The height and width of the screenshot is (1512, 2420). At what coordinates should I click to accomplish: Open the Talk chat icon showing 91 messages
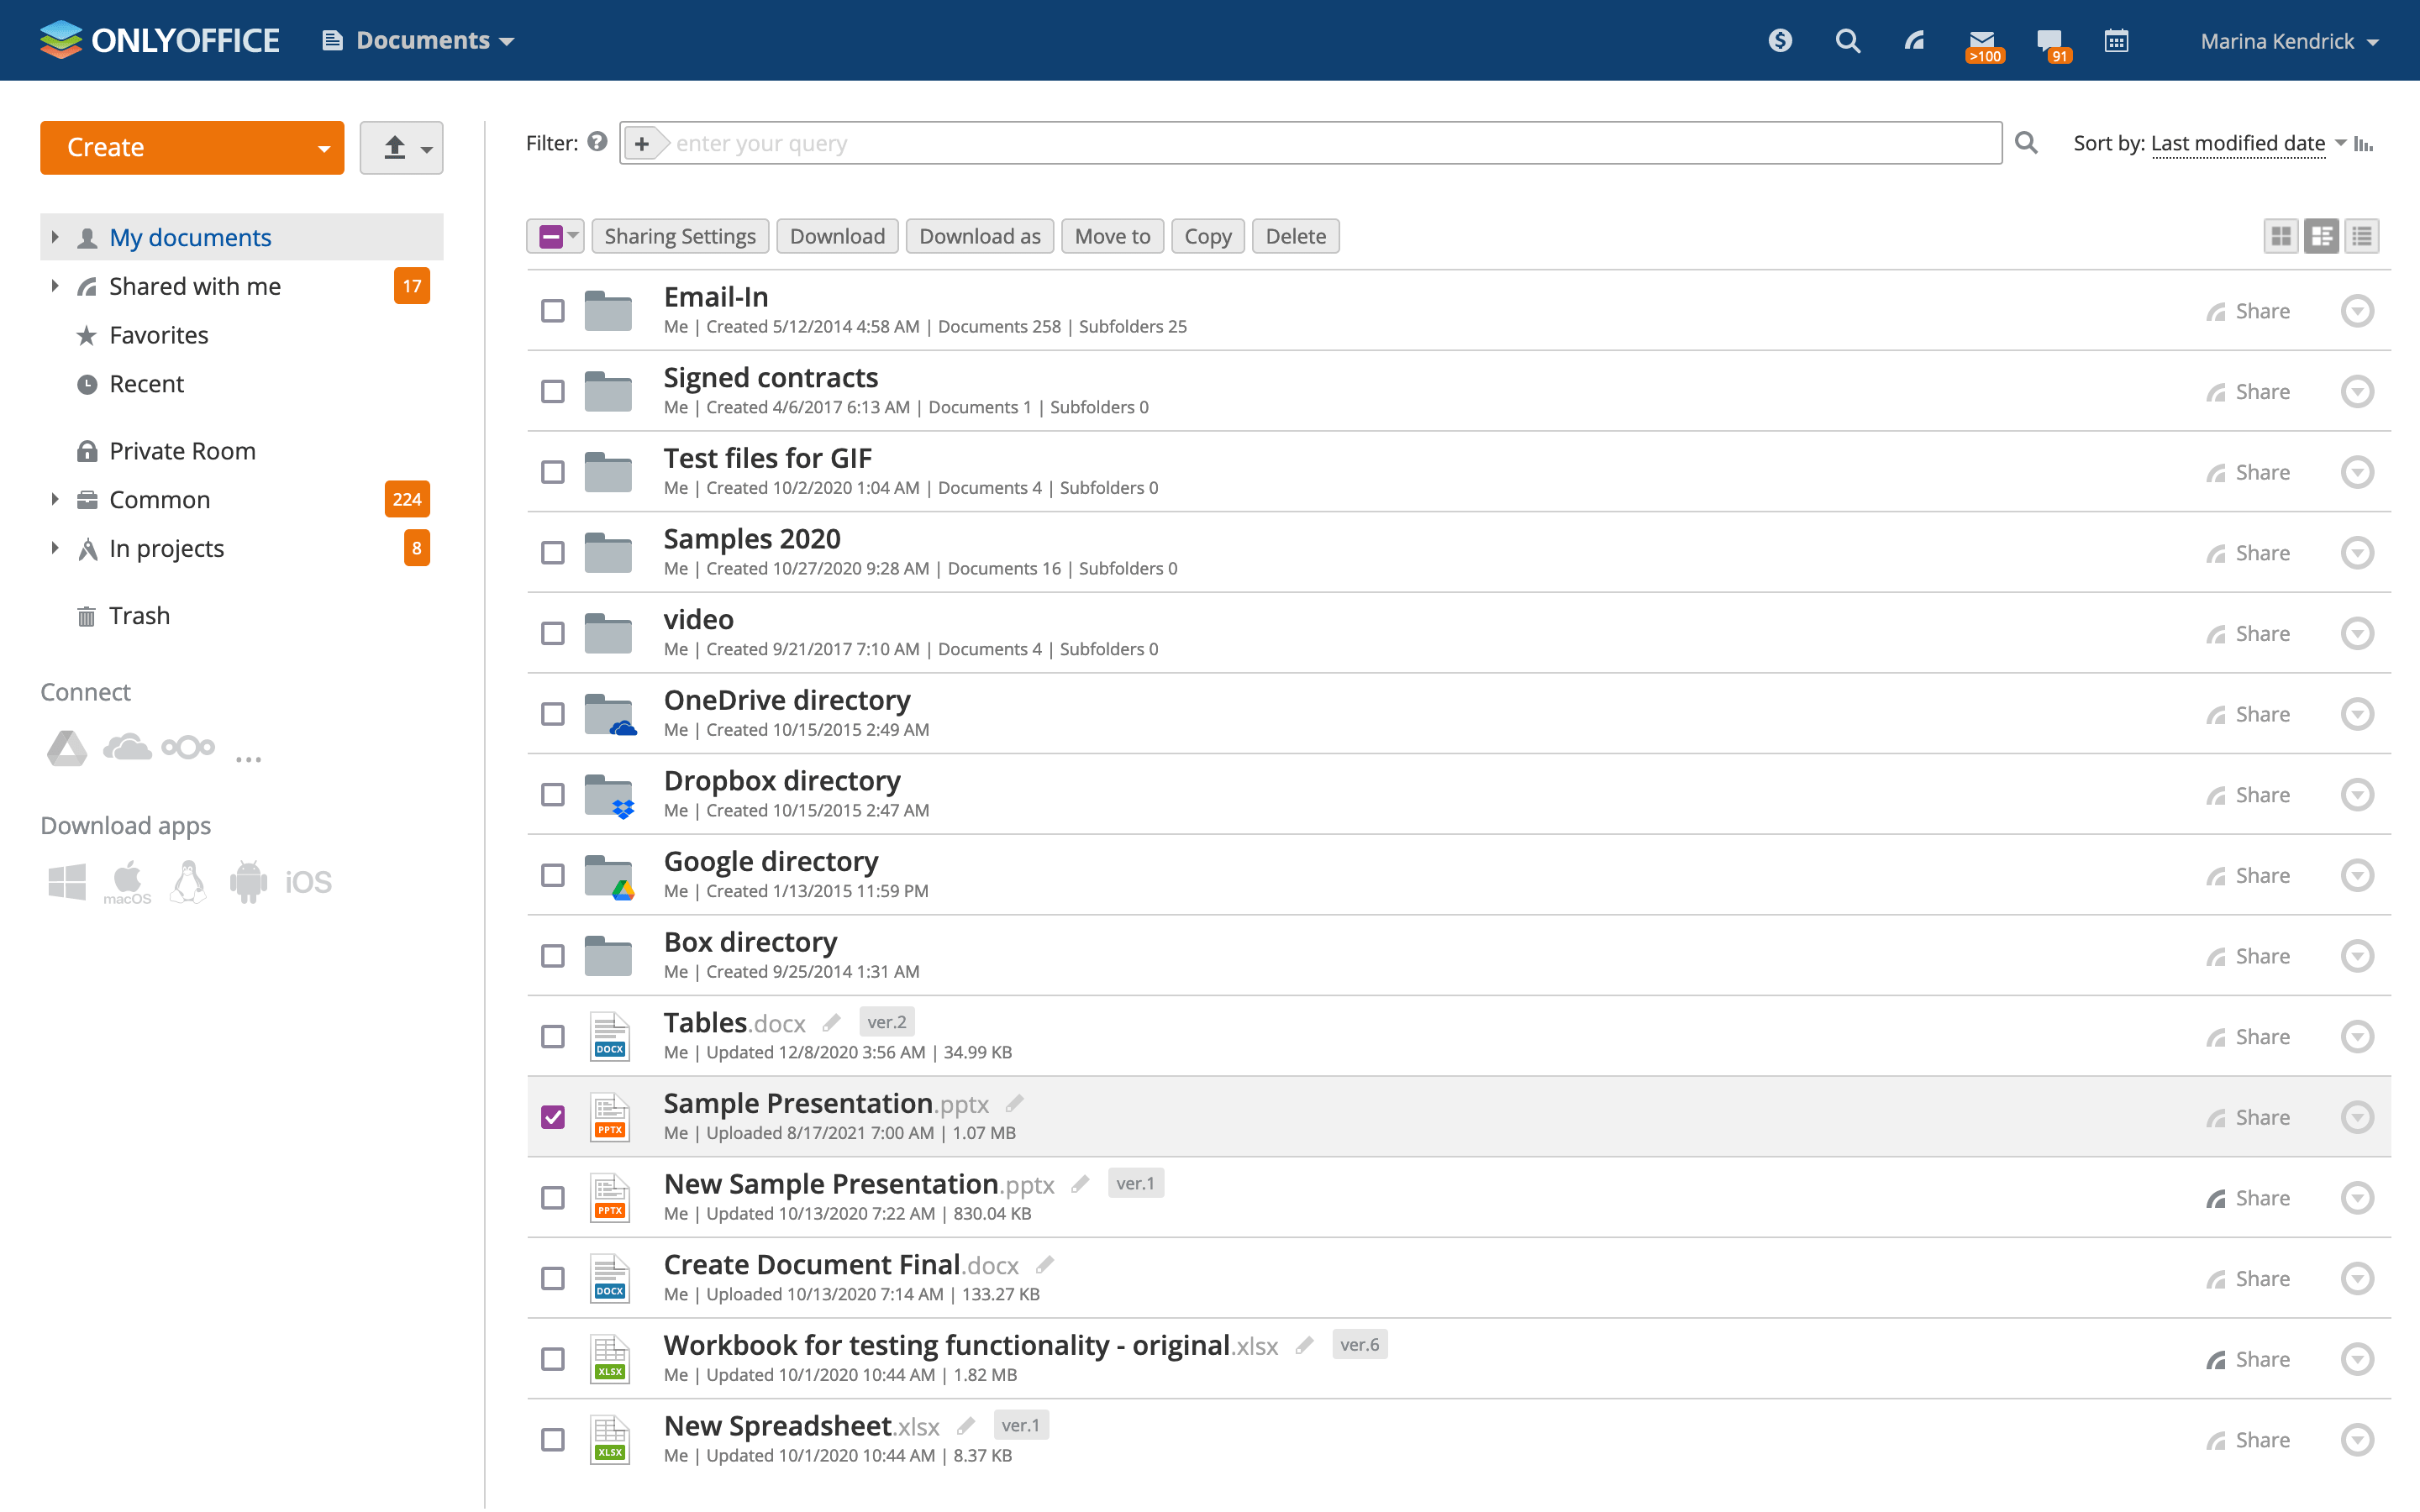pos(2050,40)
